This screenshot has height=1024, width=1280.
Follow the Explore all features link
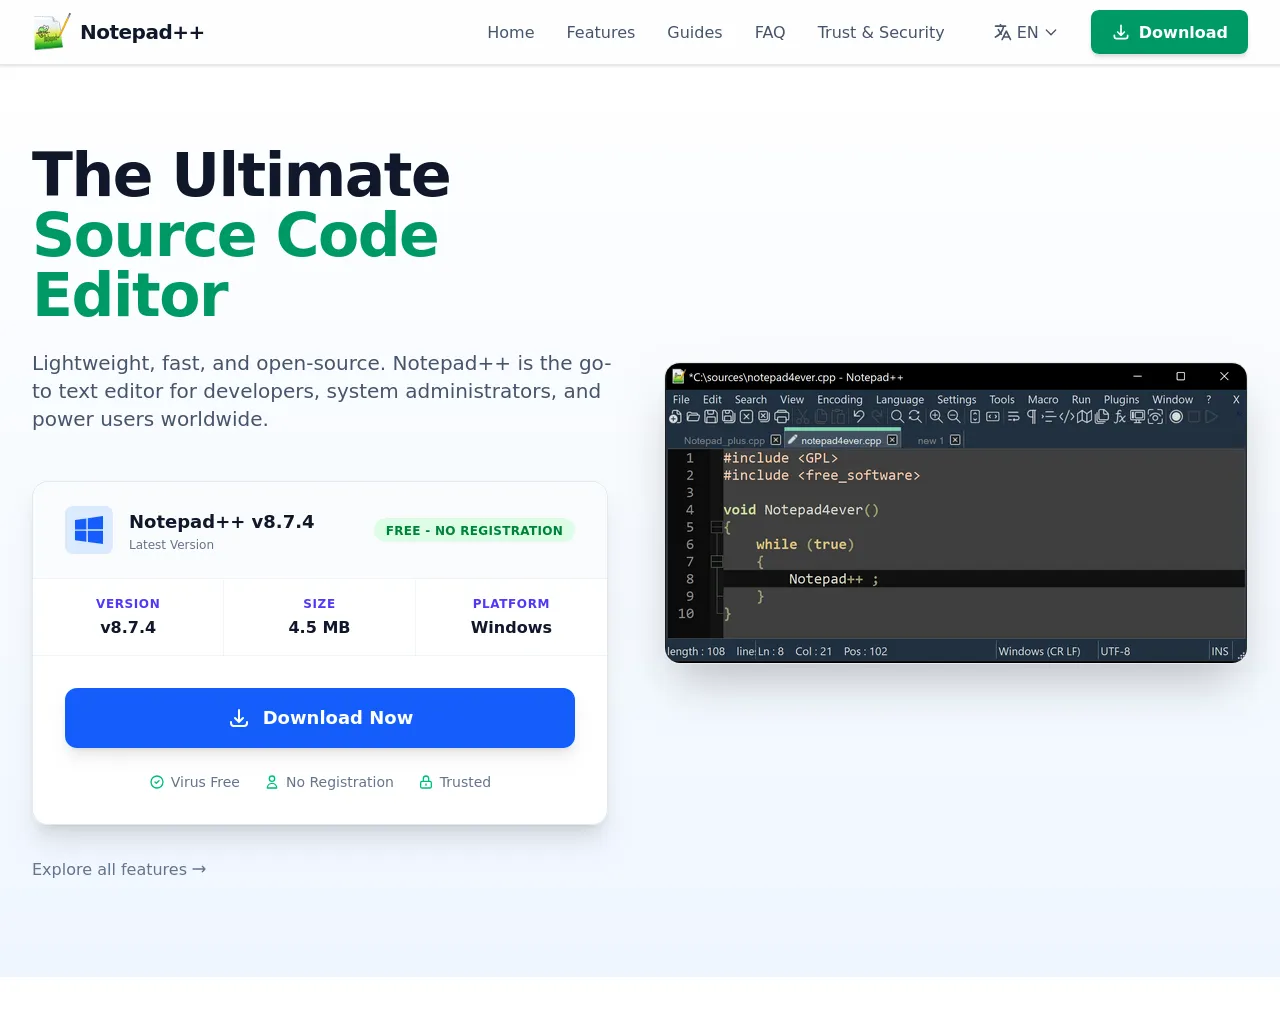119,869
